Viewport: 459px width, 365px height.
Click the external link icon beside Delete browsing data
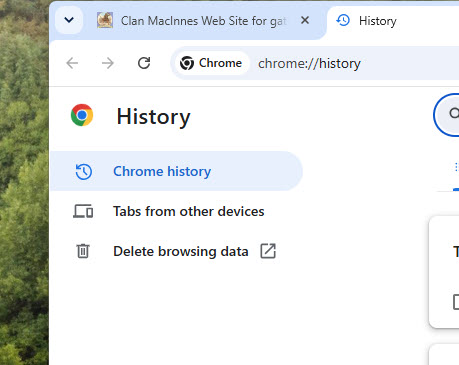(x=268, y=251)
